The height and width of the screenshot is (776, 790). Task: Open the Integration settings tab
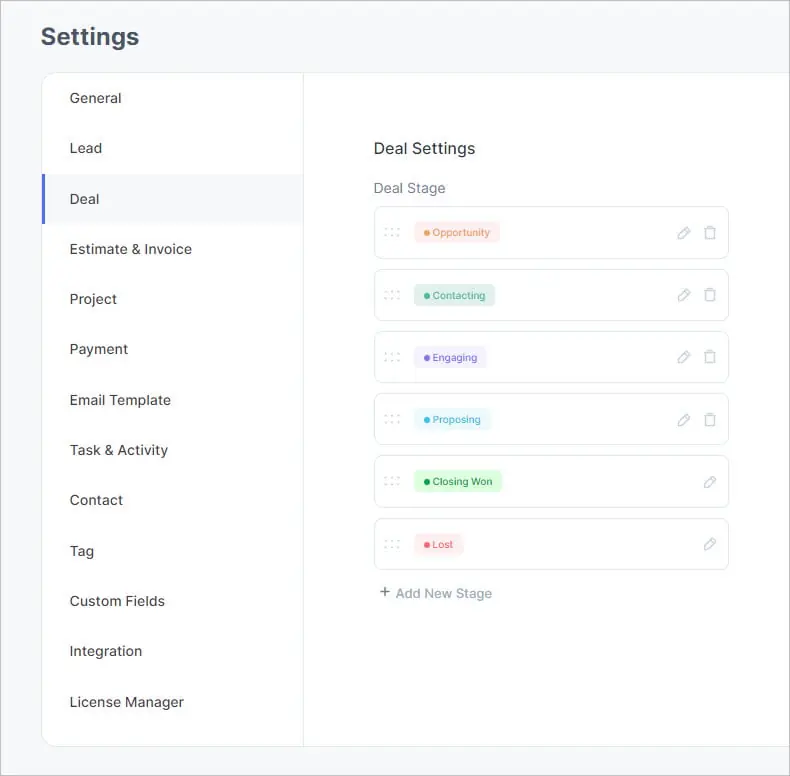click(172, 651)
